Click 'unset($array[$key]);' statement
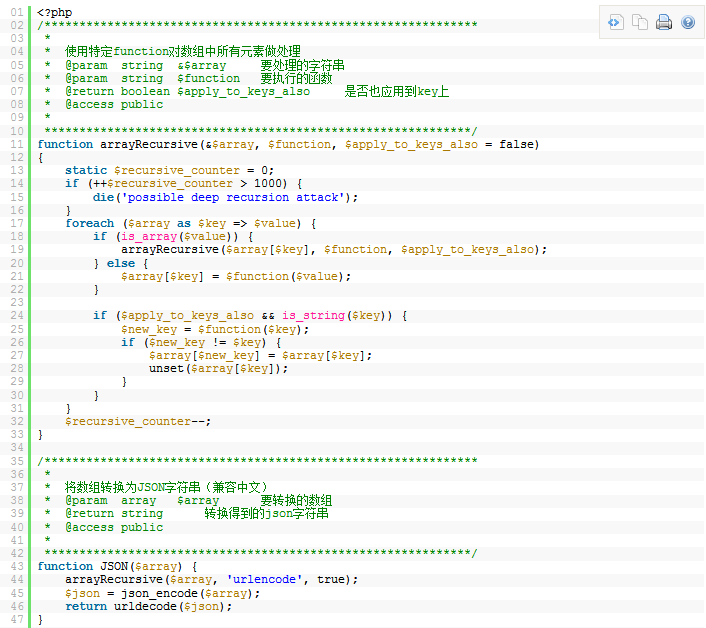This screenshot has height=628, width=706. click(218, 369)
